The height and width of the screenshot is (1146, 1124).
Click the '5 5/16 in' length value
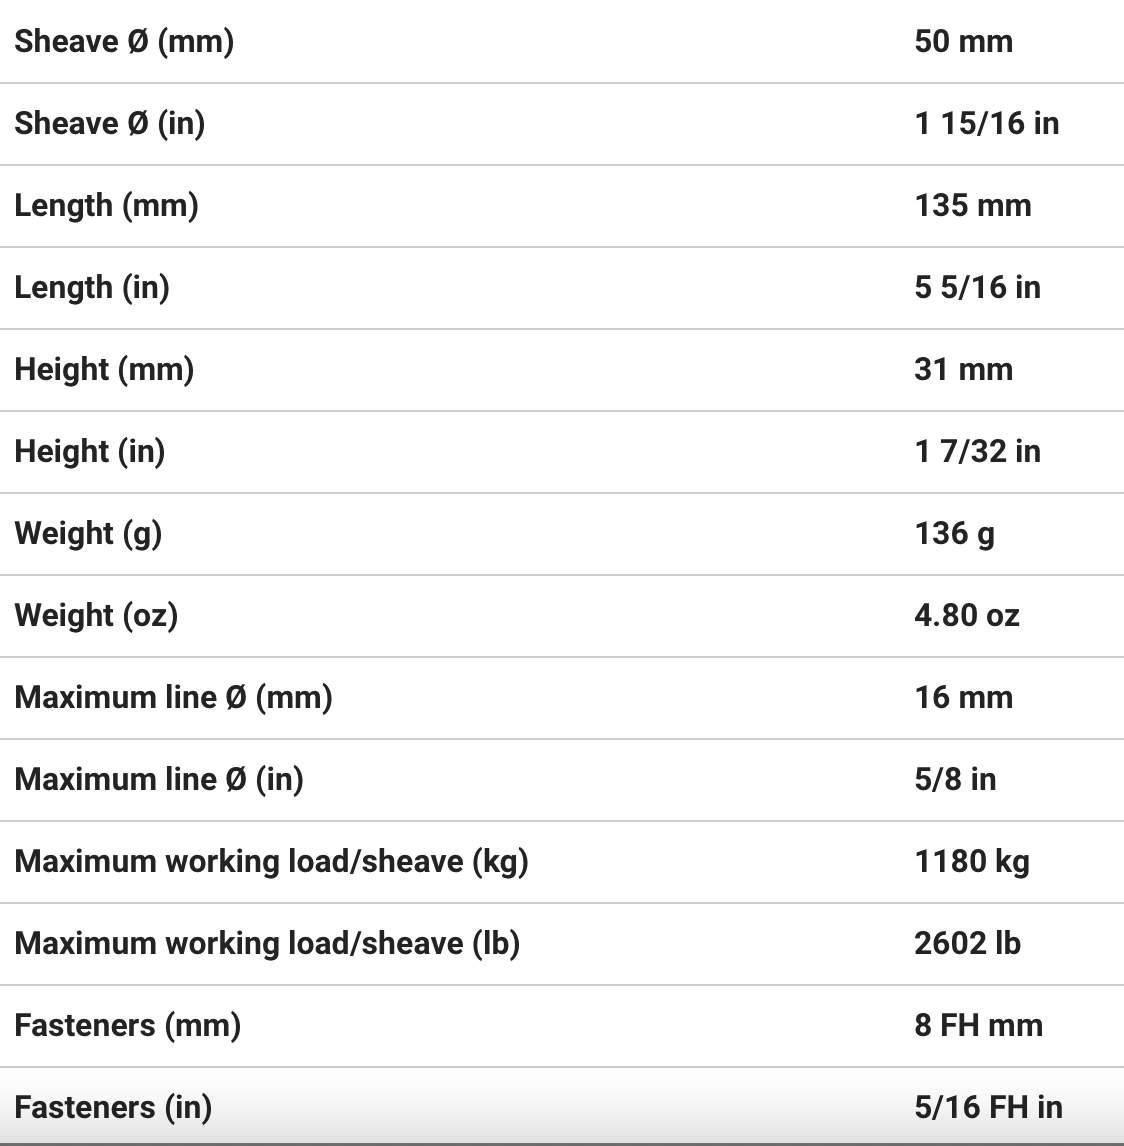click(977, 288)
